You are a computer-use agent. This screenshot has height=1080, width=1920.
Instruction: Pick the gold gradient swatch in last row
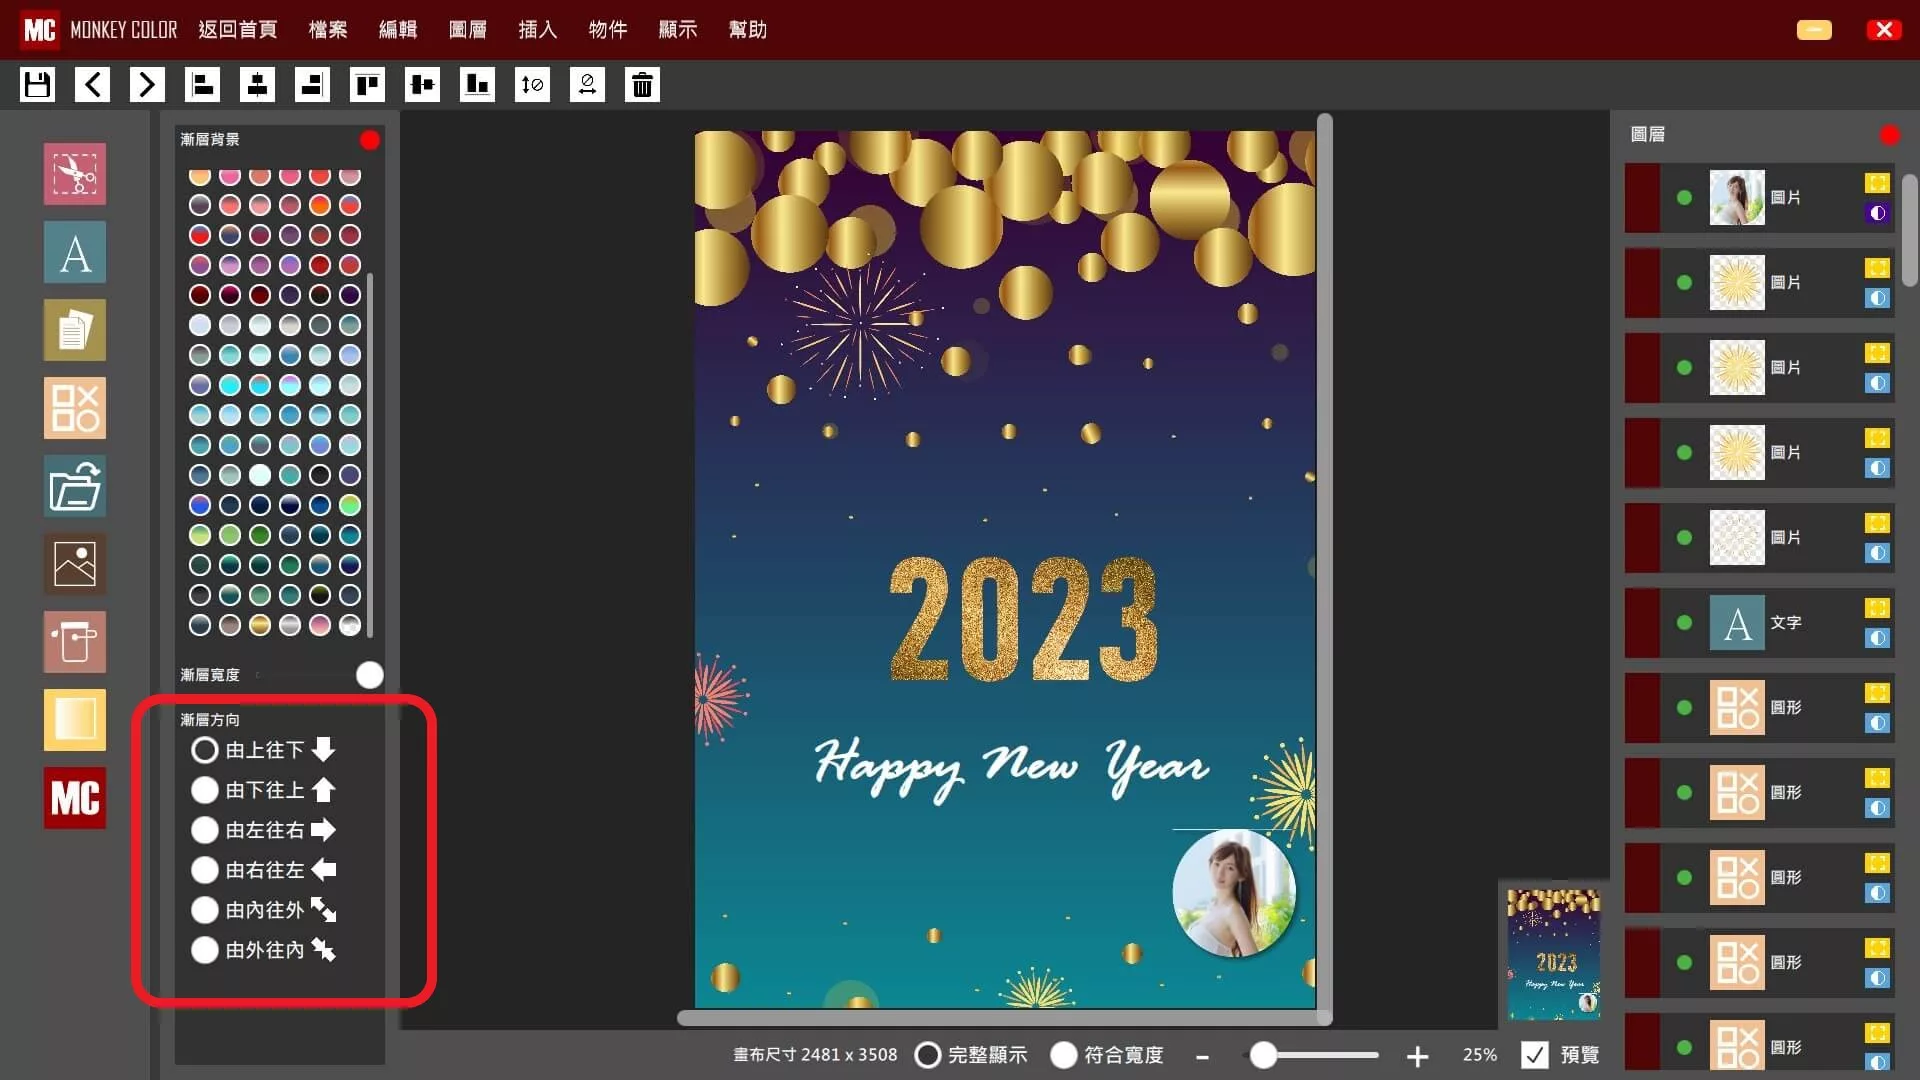260,625
